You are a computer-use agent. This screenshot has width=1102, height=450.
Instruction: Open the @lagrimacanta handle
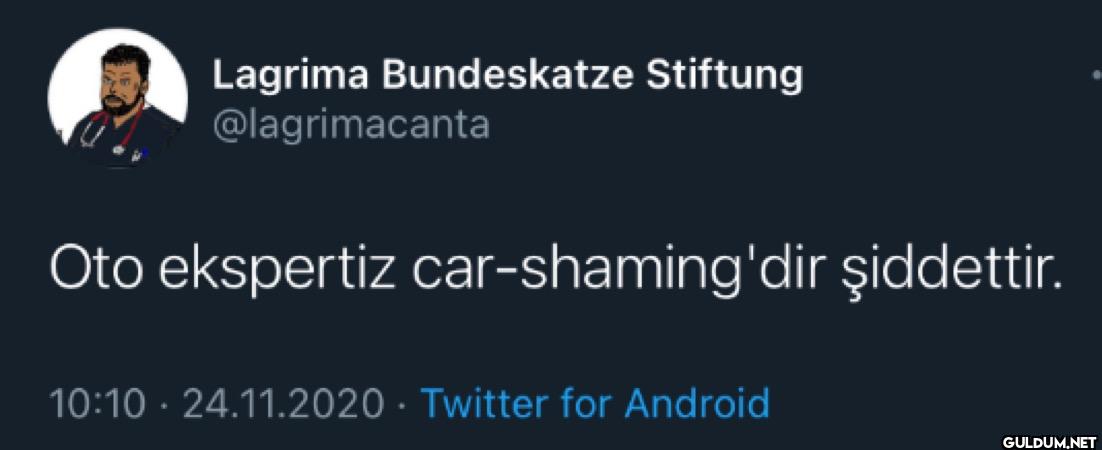350,125
